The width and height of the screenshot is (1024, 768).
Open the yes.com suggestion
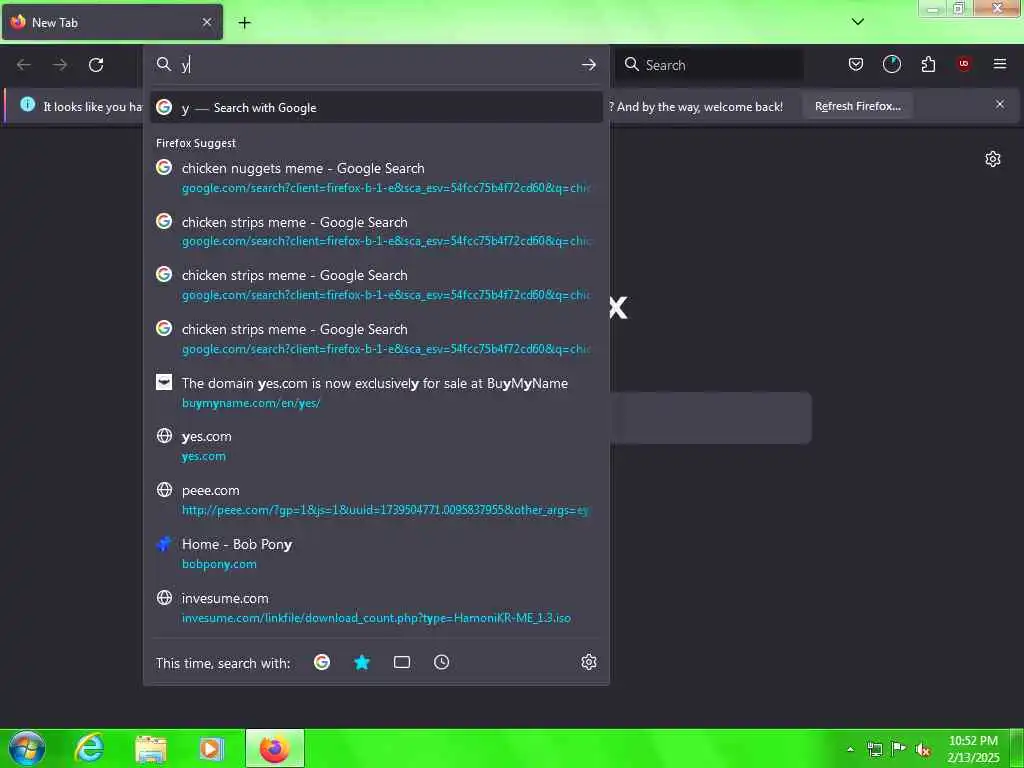point(376,446)
